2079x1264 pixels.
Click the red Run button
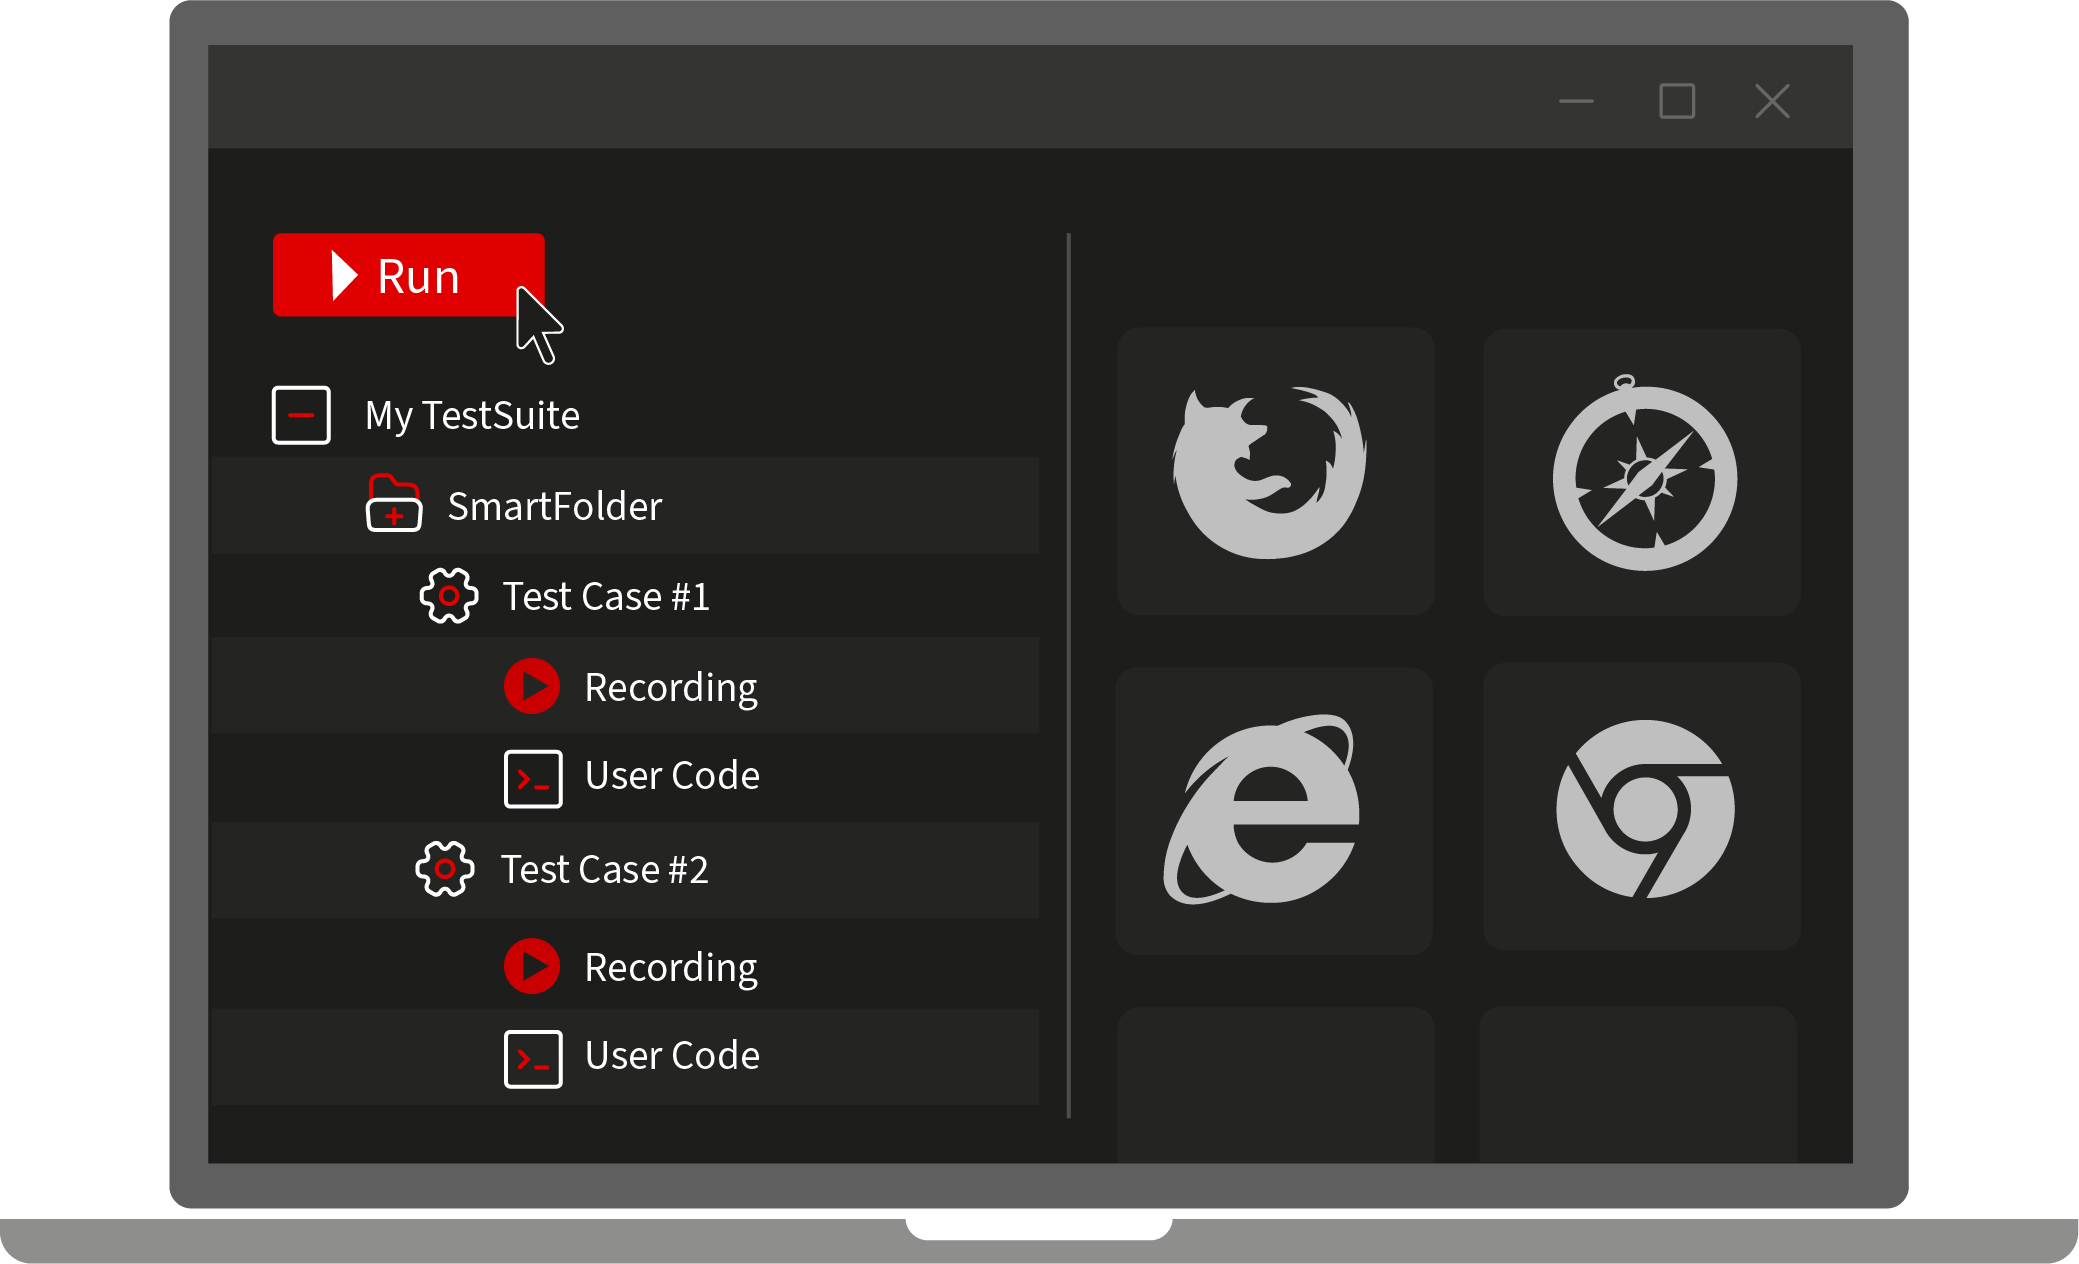[x=408, y=275]
